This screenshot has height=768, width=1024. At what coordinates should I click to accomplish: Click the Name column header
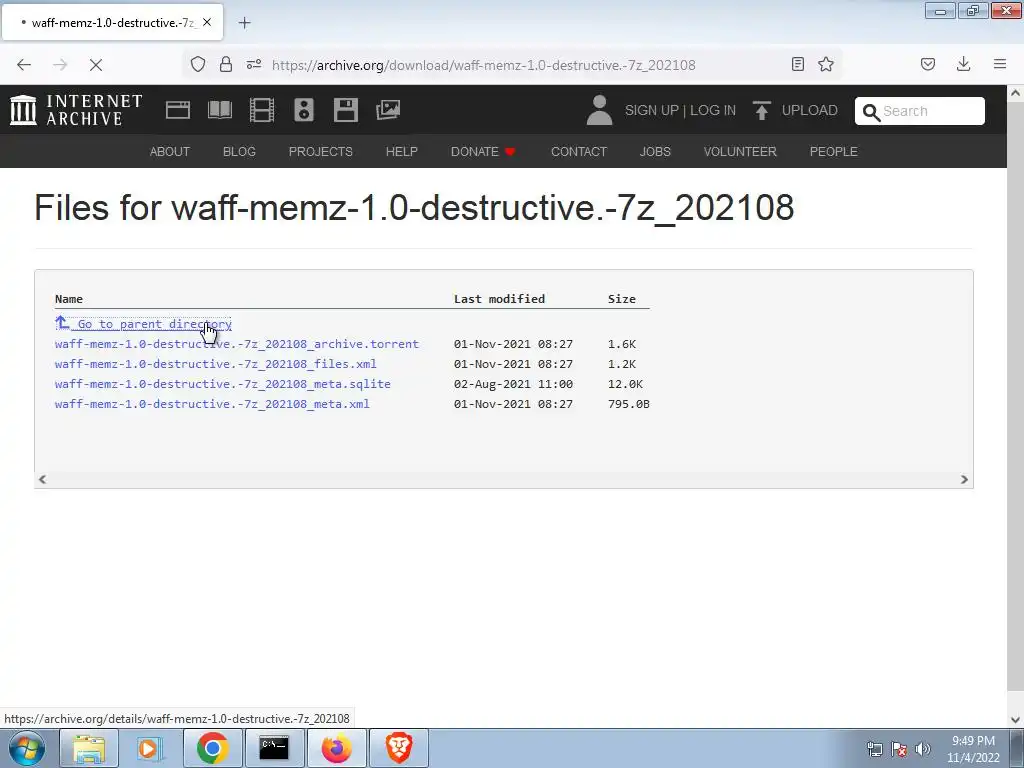(x=69, y=299)
